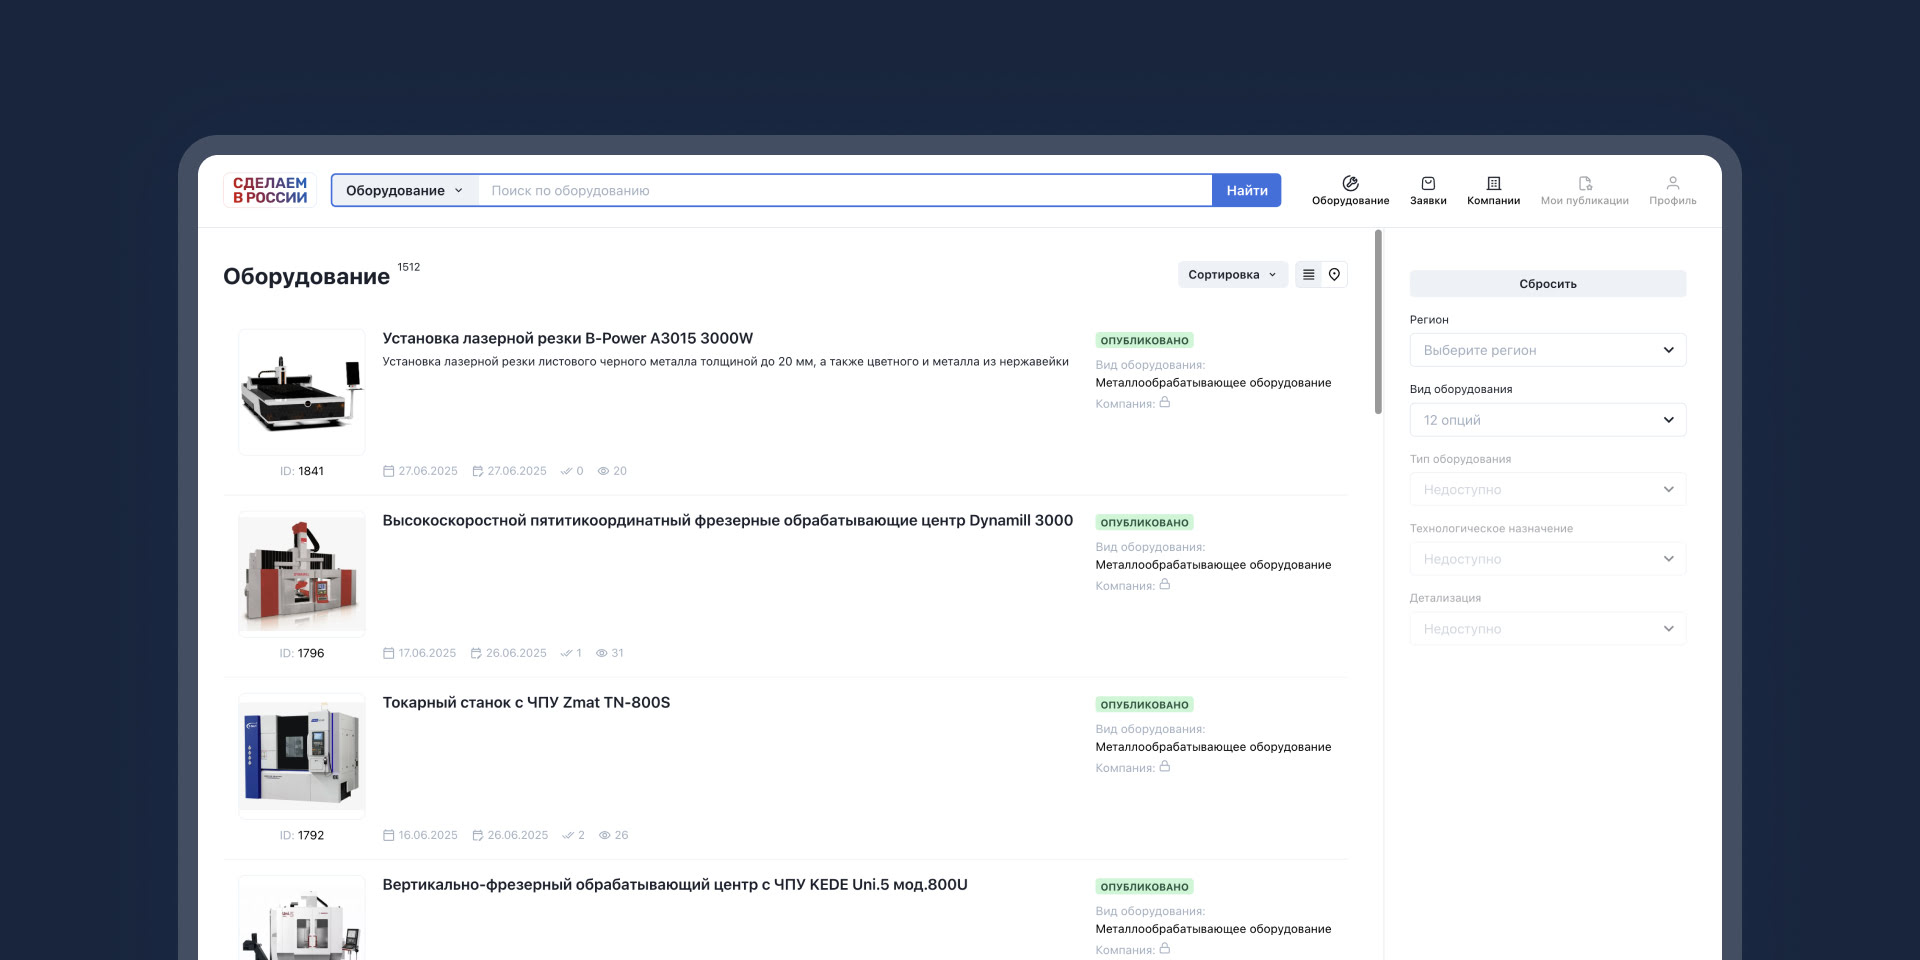The width and height of the screenshot is (1920, 960).
Task: Click views eye icon showing 31
Action: (x=602, y=653)
